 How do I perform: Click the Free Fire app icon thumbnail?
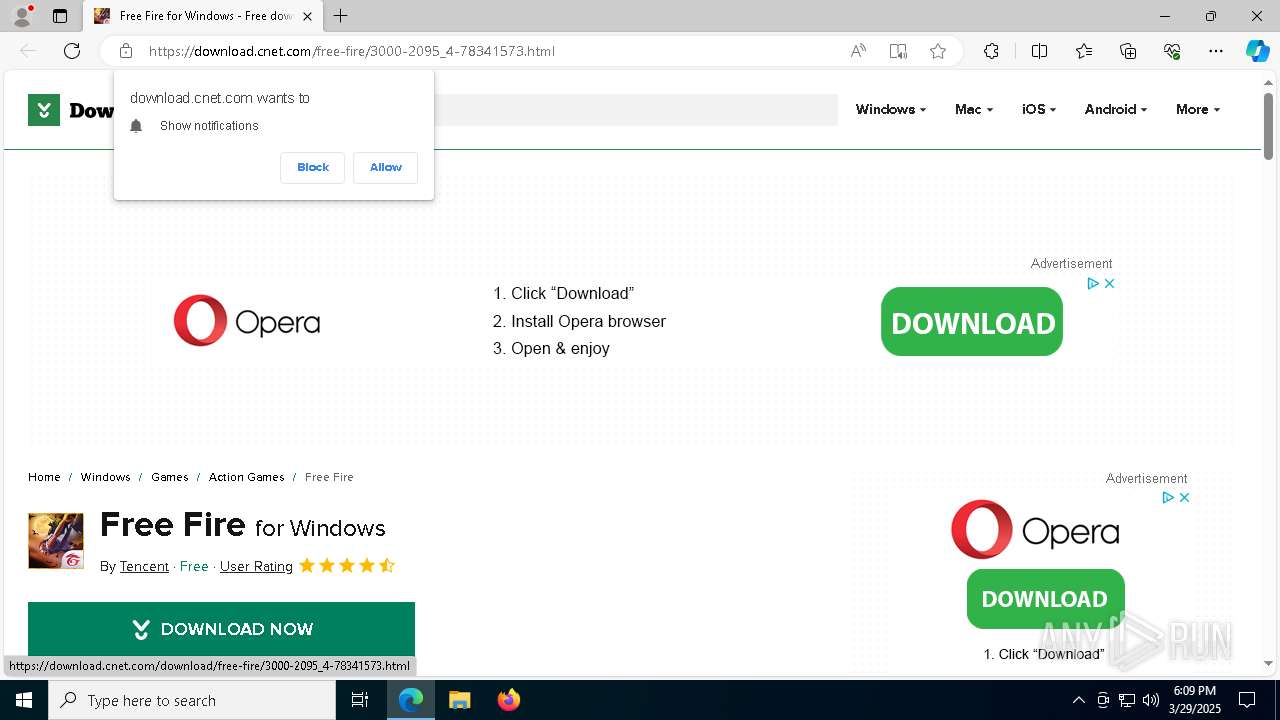pyautogui.click(x=56, y=541)
